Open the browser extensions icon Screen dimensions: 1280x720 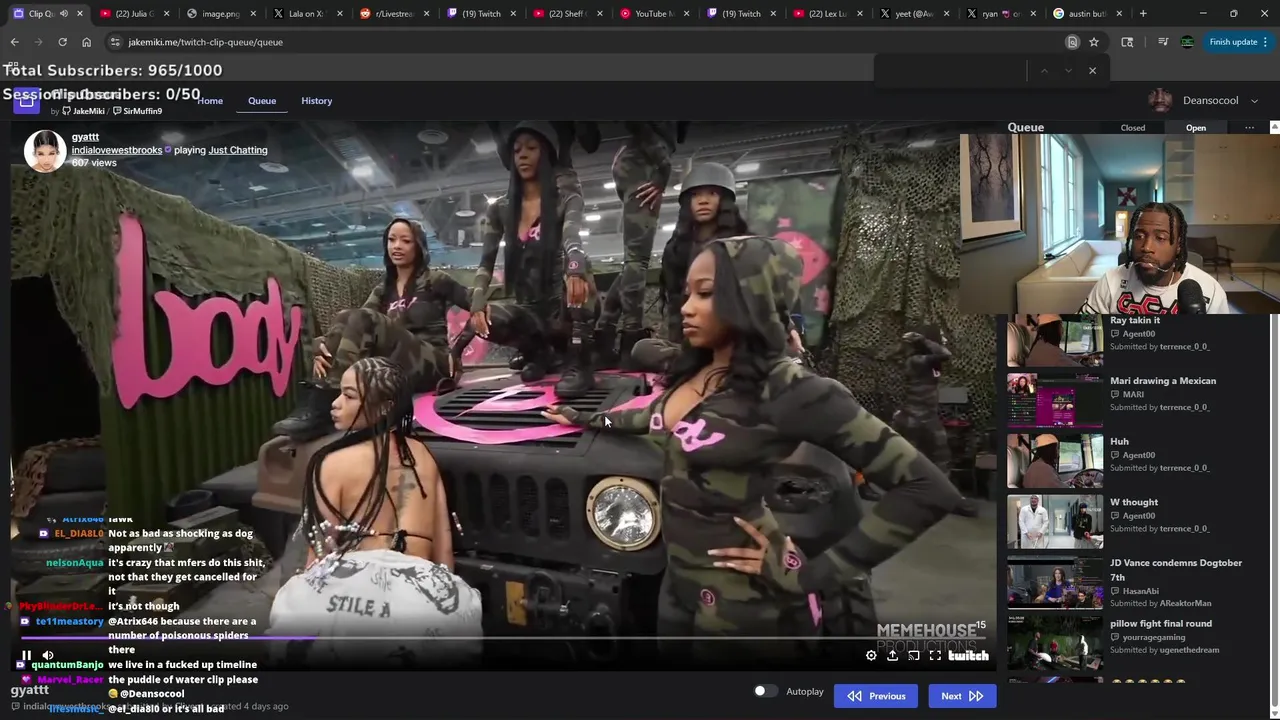(x=1127, y=42)
